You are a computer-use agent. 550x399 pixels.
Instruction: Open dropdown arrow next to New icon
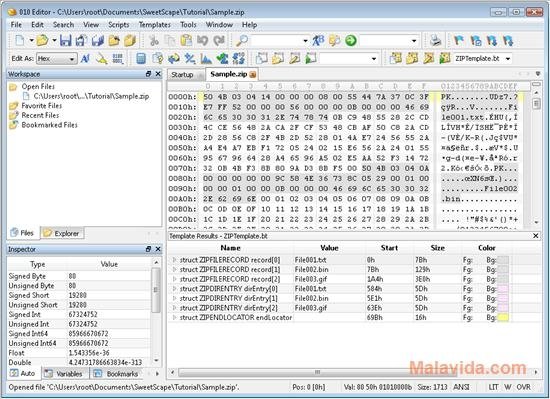[x=31, y=41]
